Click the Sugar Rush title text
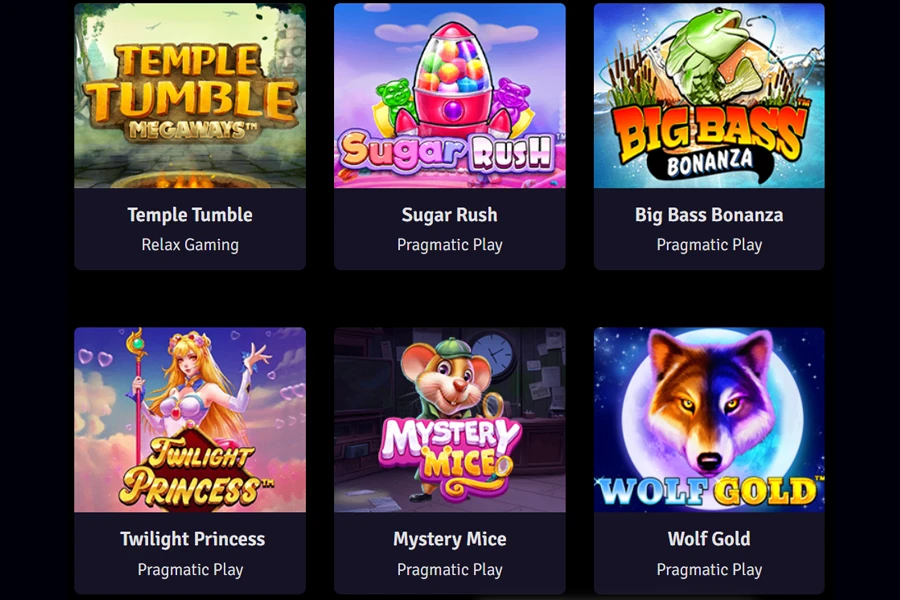This screenshot has height=600, width=900. (449, 215)
